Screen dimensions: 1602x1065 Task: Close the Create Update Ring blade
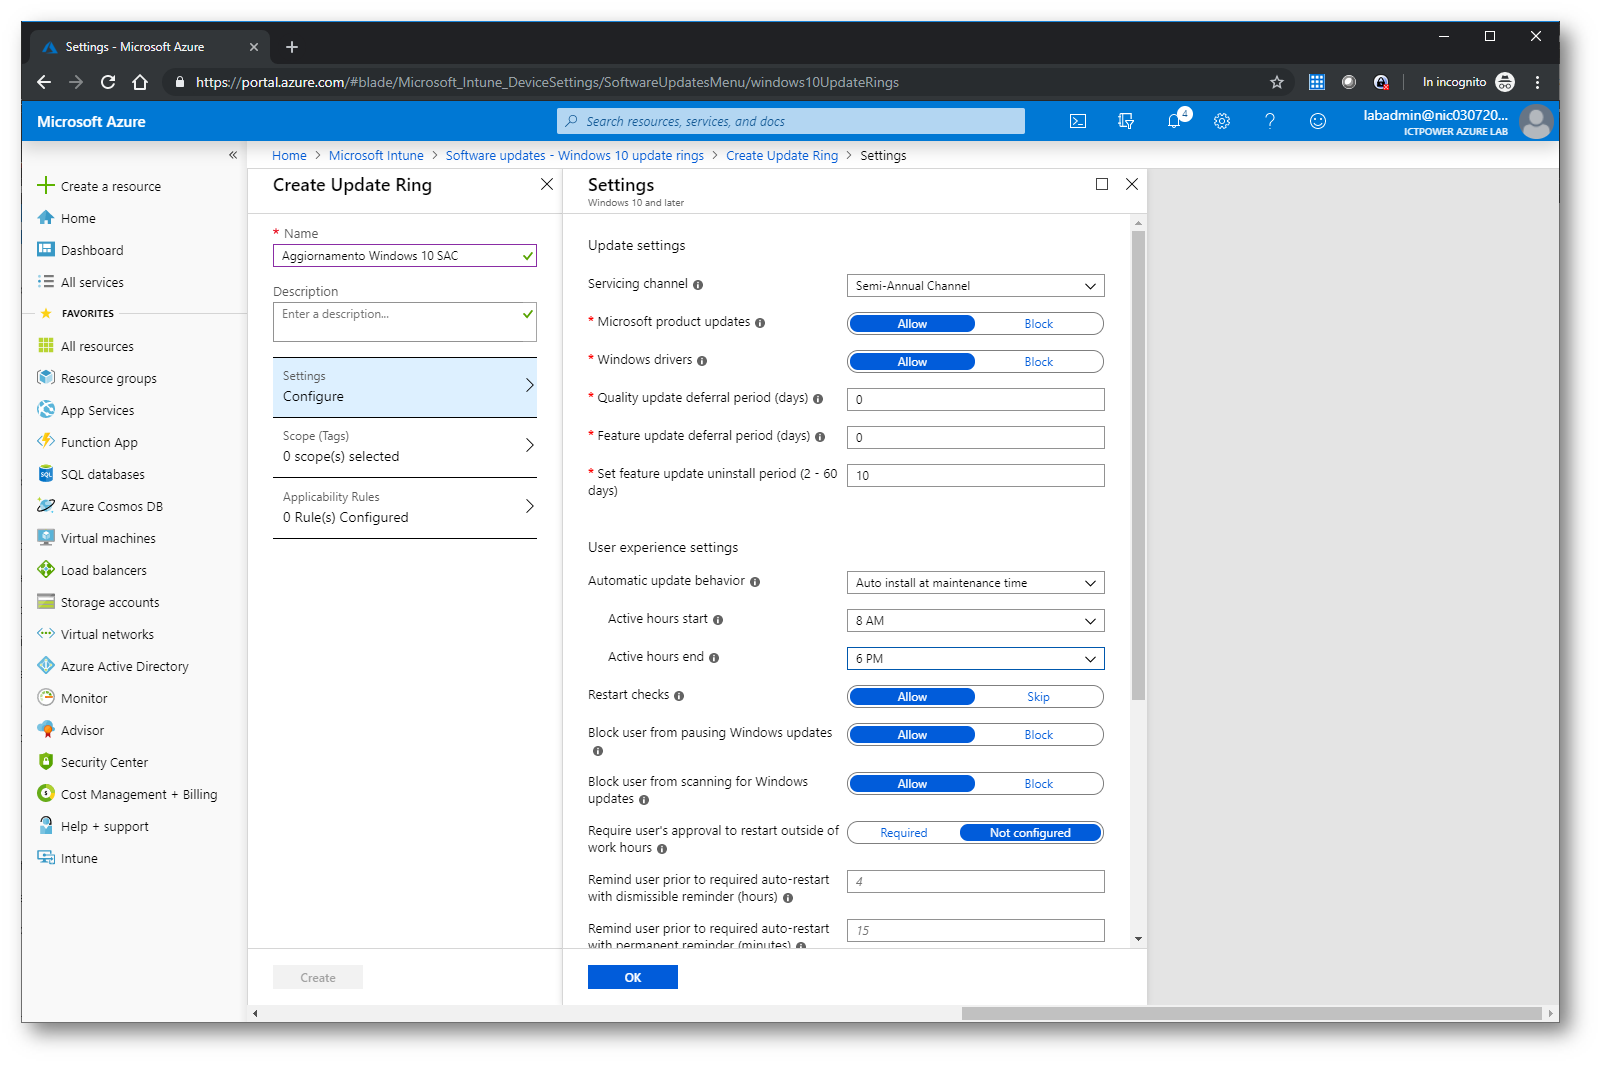(x=547, y=184)
